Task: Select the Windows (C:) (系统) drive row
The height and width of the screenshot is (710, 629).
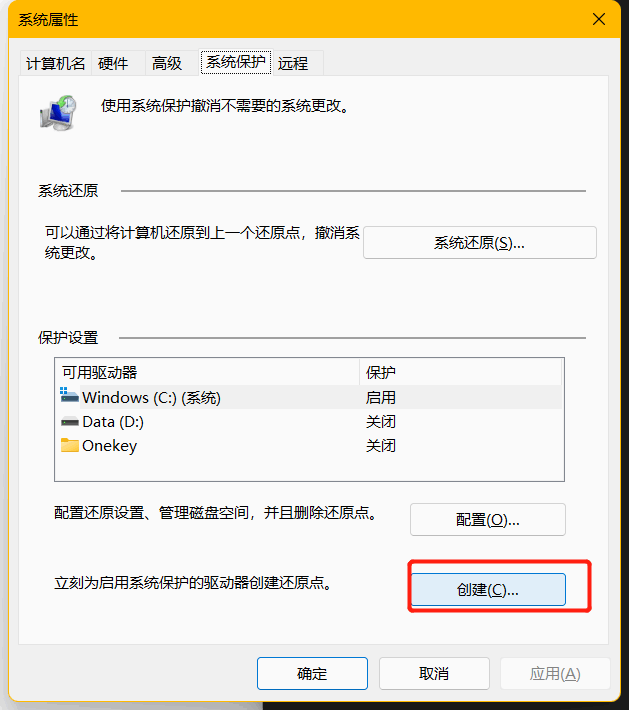Action: click(309, 398)
